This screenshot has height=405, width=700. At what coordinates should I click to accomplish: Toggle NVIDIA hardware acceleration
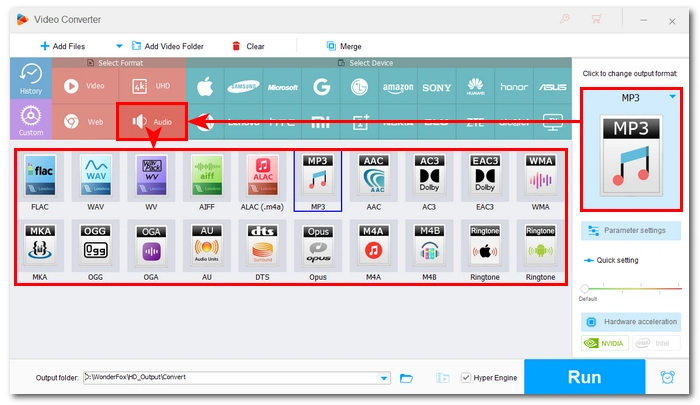click(605, 343)
